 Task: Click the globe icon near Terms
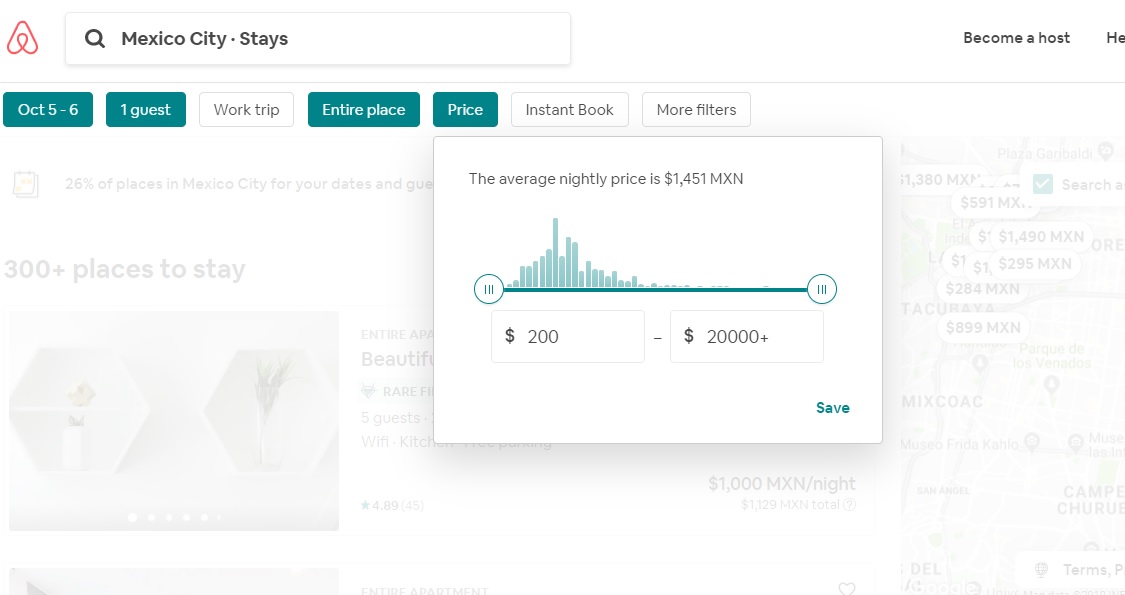coord(1041,570)
